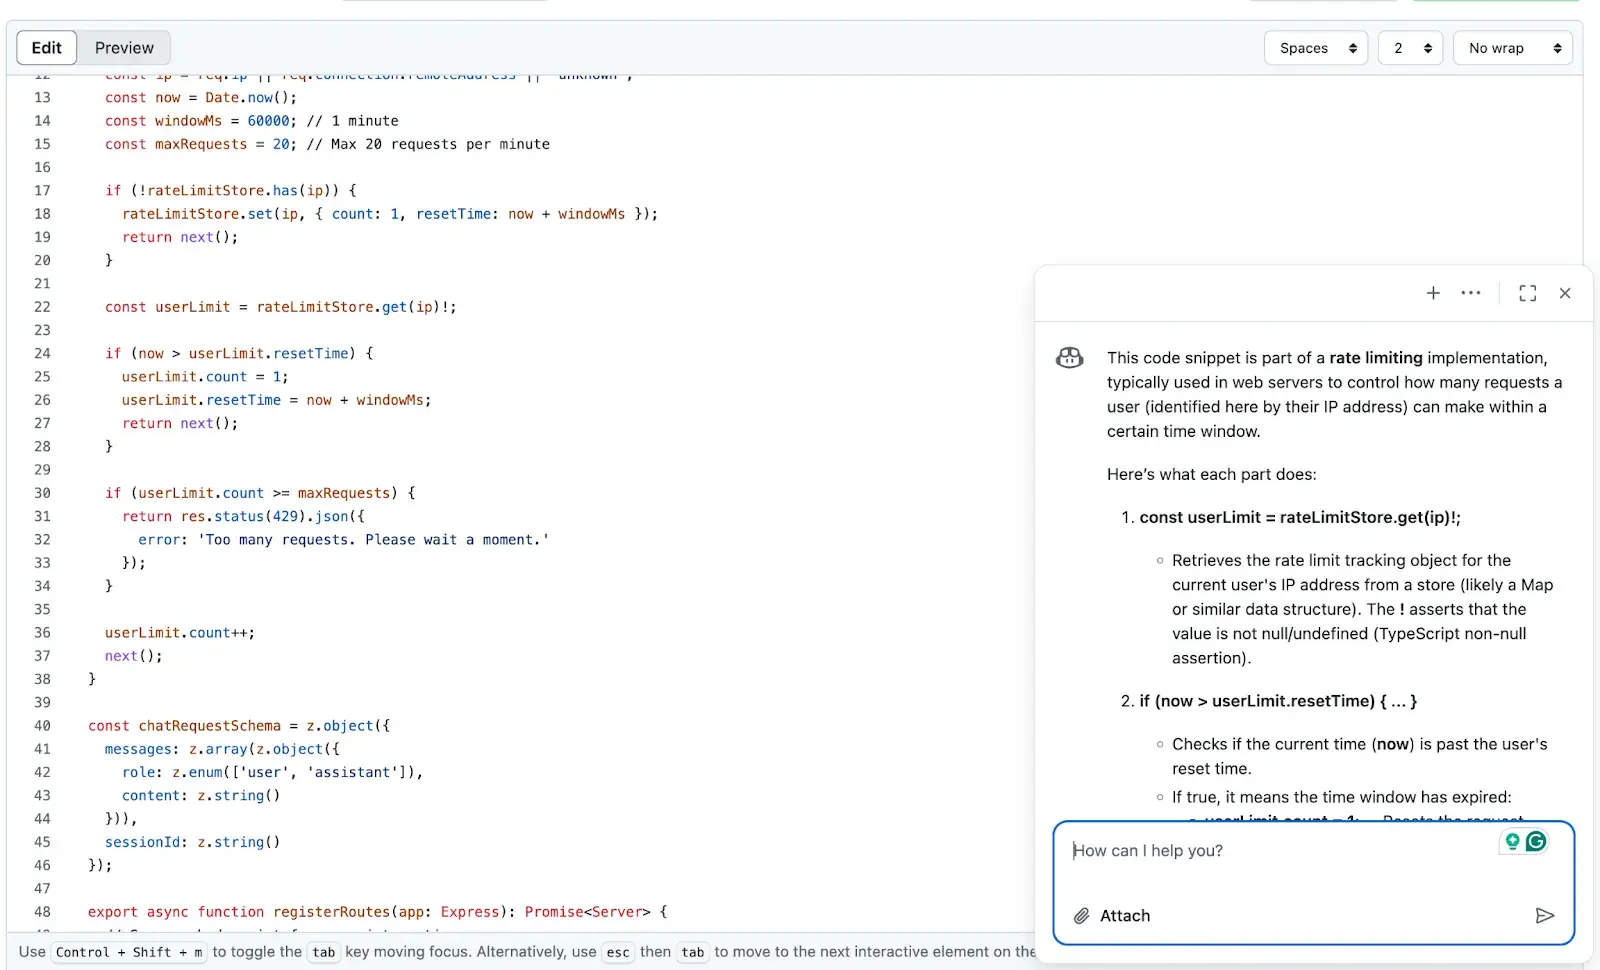
Task: Click line number 30 in the gutter
Action: click(42, 493)
